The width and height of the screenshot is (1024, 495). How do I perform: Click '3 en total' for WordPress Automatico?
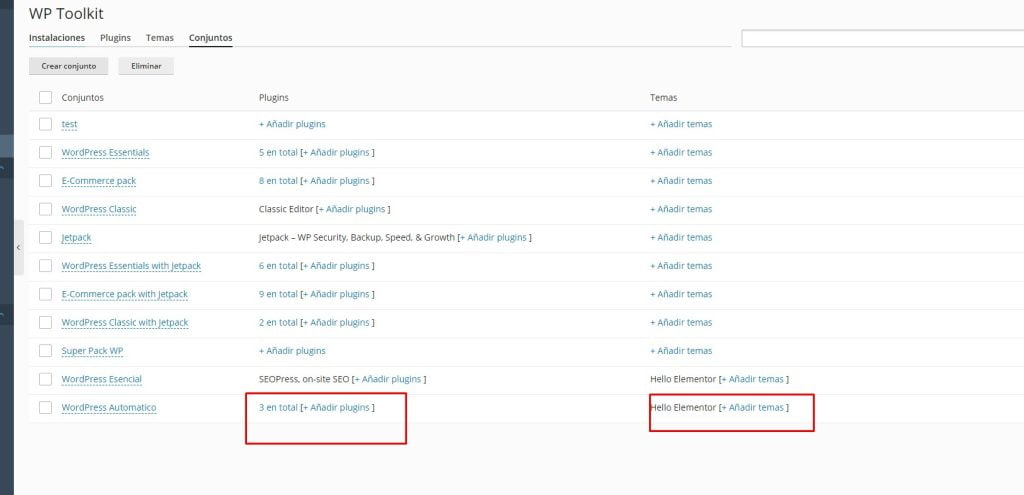tap(278, 407)
